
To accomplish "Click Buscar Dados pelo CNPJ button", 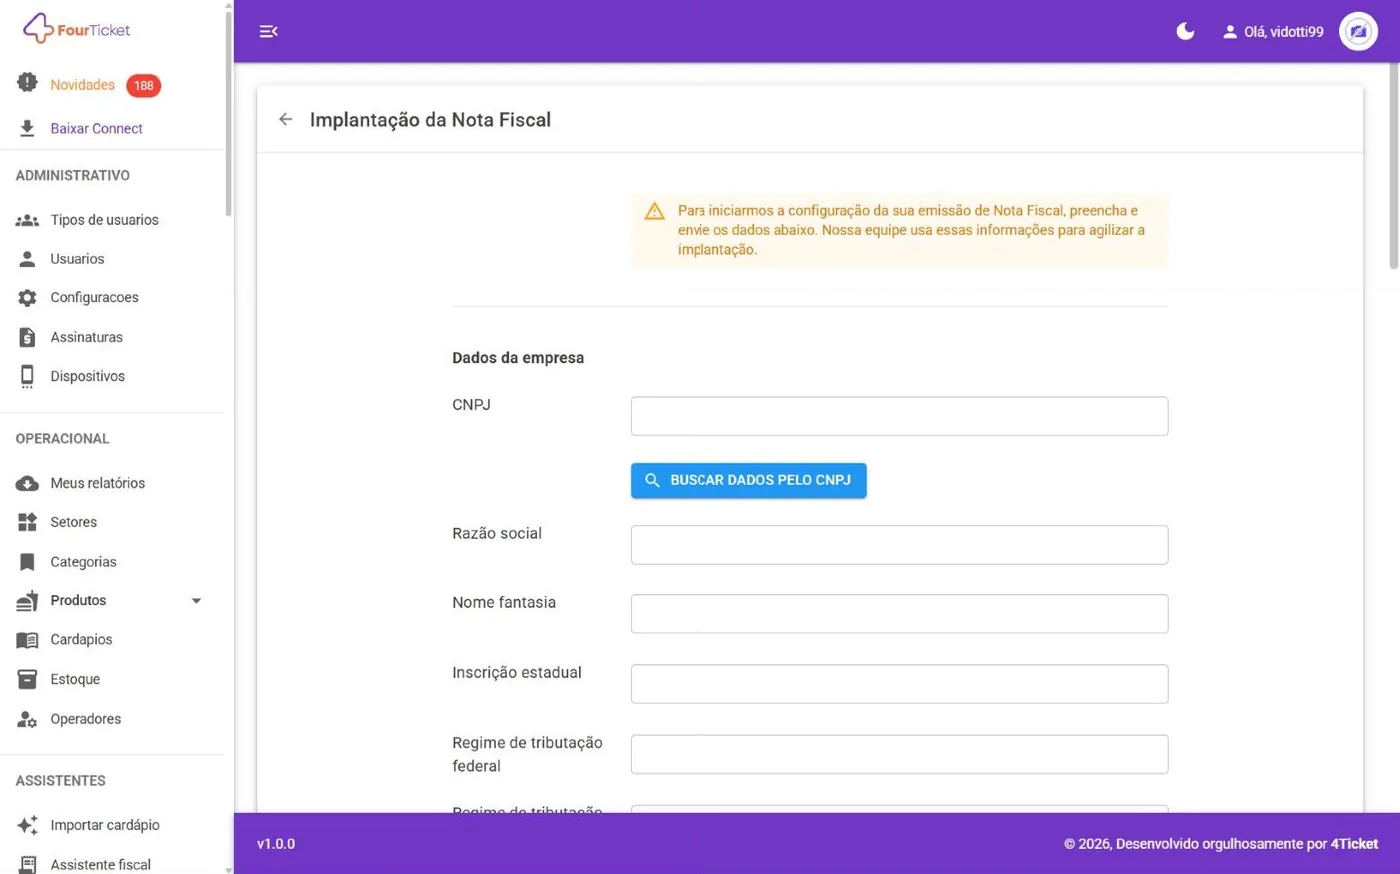I will click(748, 481).
